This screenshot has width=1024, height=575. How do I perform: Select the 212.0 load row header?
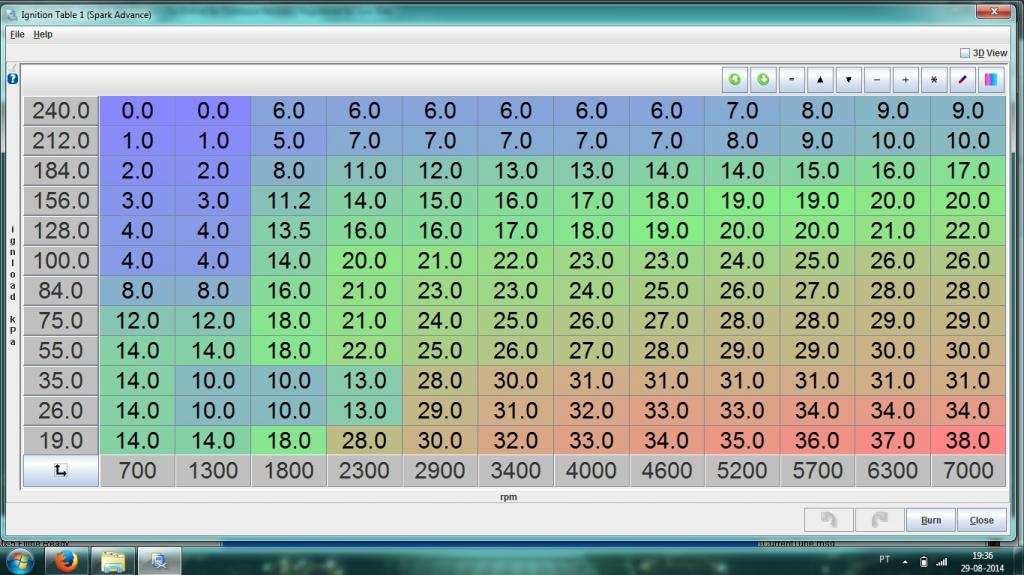tap(61, 141)
